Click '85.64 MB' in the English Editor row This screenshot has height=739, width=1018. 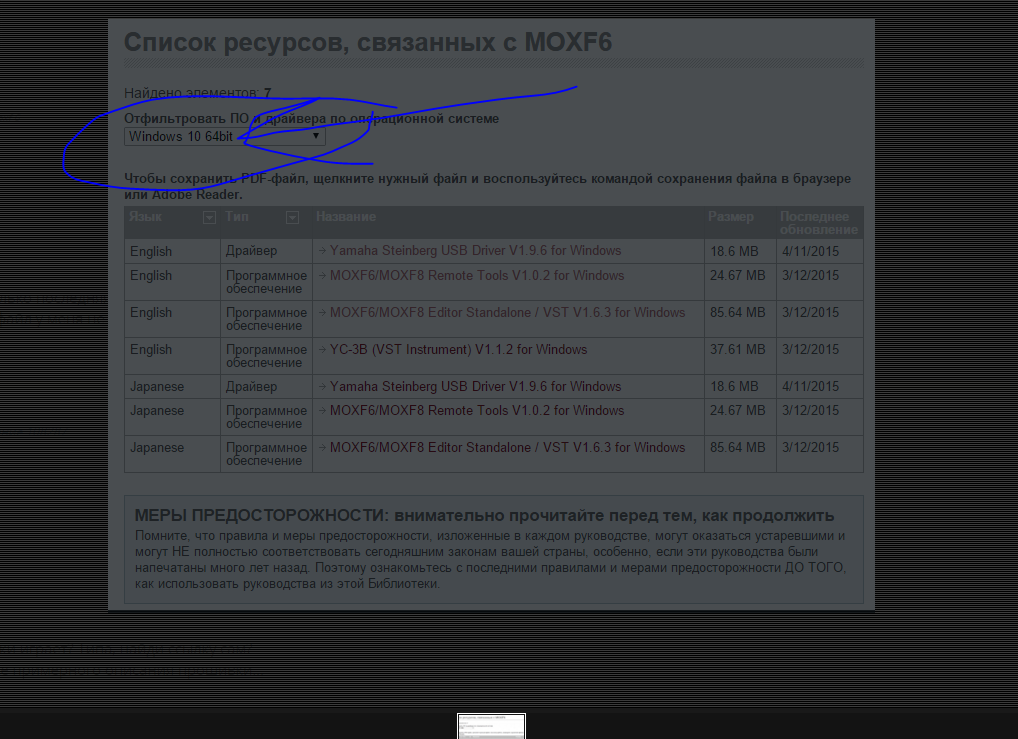[x=738, y=312]
